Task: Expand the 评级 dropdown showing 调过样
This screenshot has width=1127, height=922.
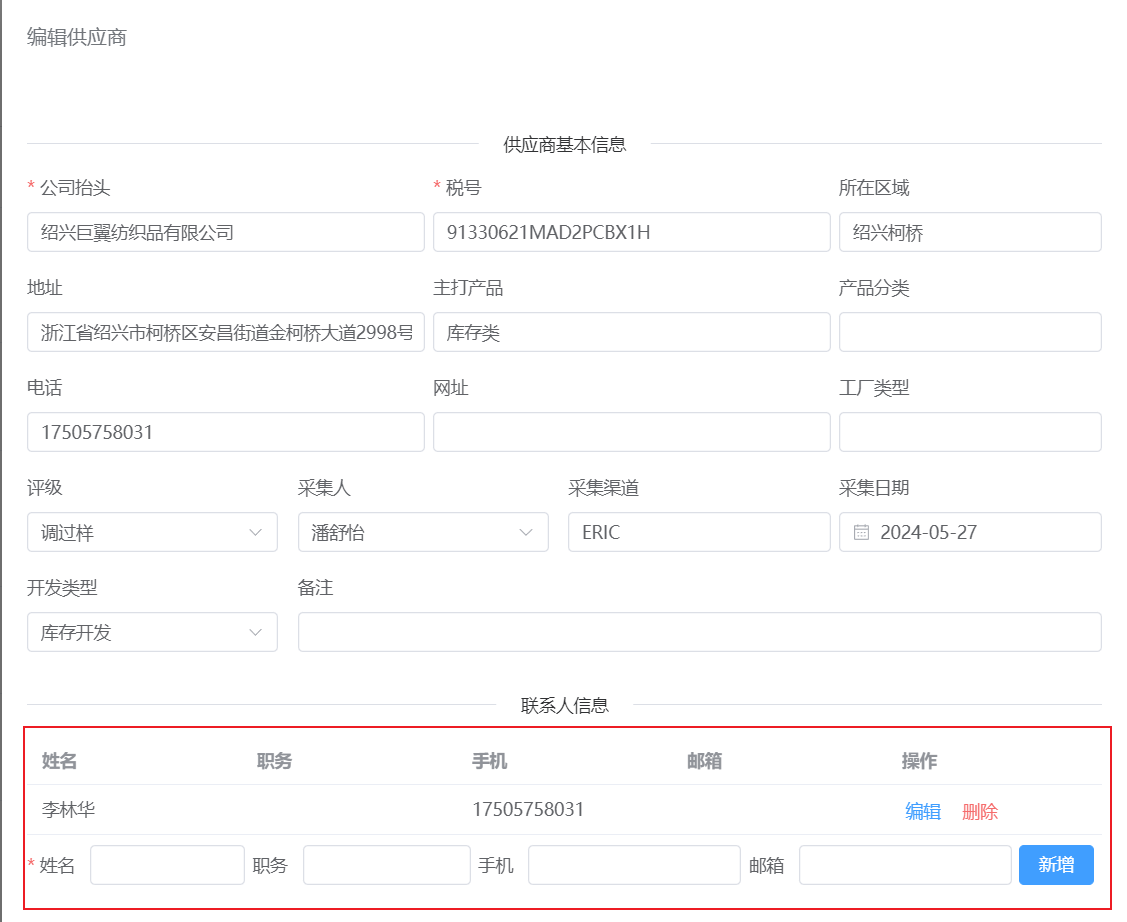Action: tap(152, 532)
